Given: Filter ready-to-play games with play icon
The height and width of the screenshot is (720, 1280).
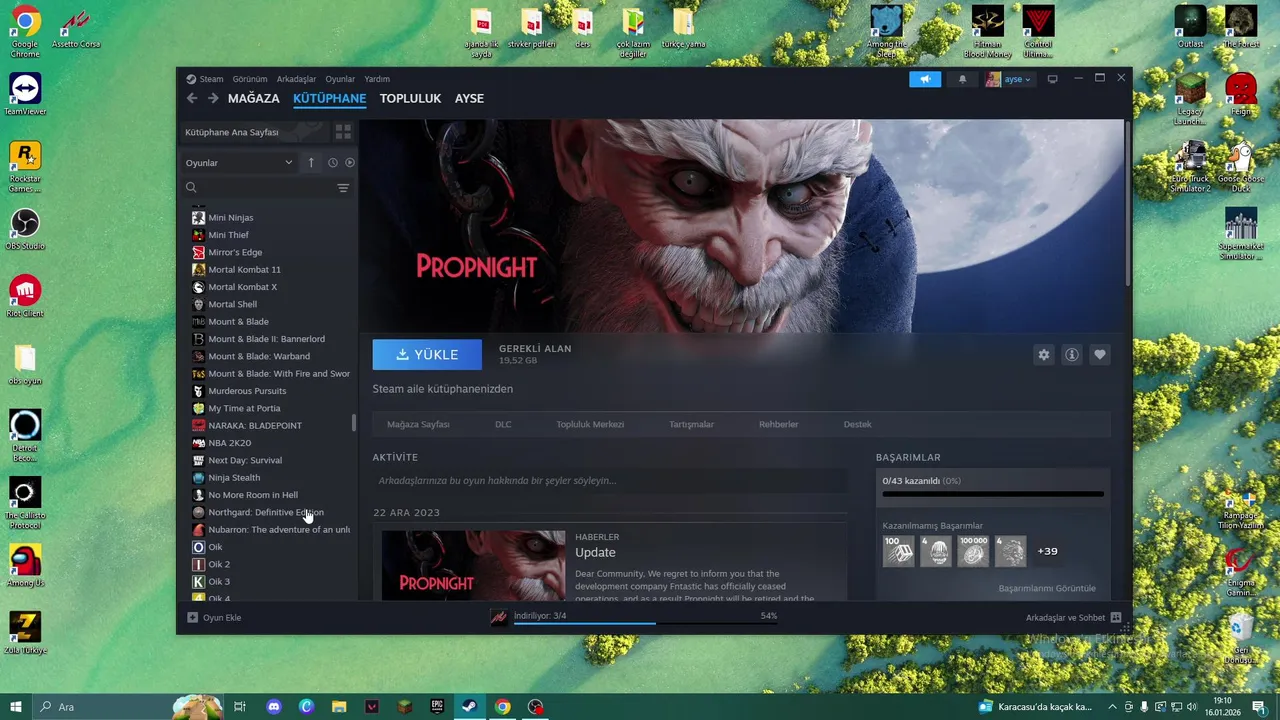Looking at the screenshot, I should point(350,162).
